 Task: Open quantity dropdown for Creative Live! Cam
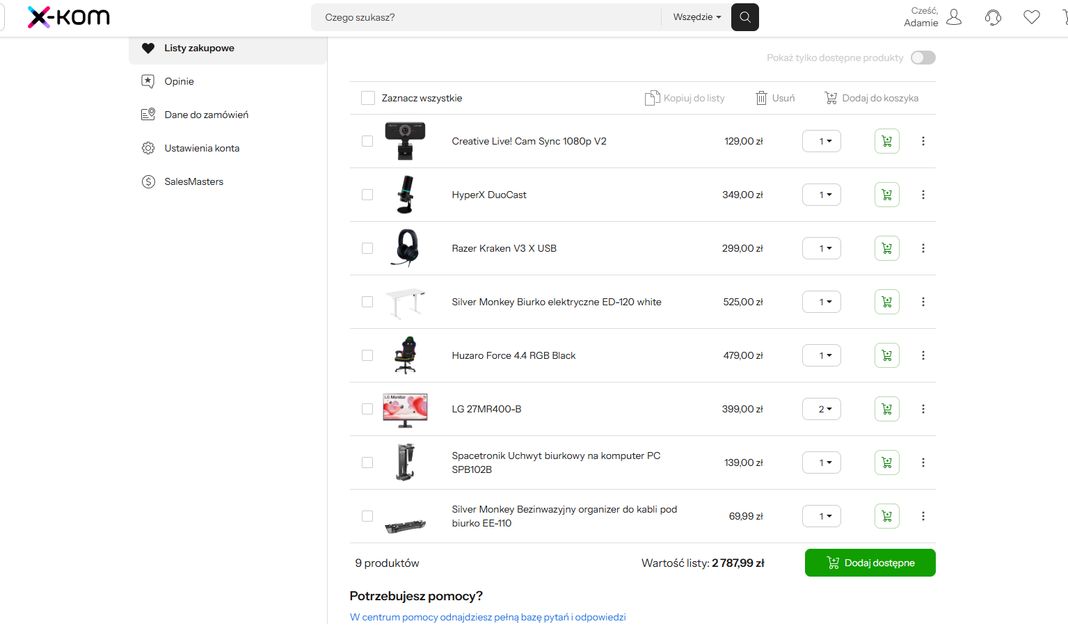(821, 141)
